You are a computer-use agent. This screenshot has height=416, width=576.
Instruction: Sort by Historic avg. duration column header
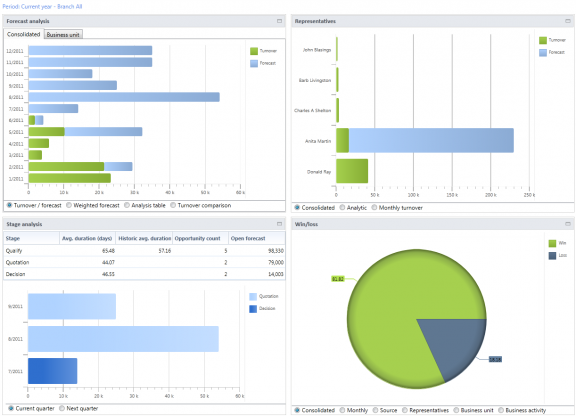(144, 238)
